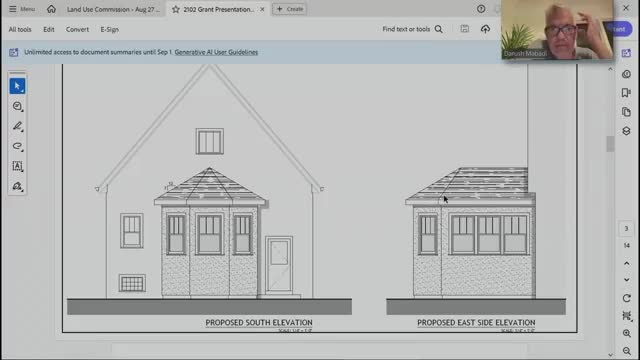Go to the Home icon
This screenshot has width=640, height=360.
51,9
